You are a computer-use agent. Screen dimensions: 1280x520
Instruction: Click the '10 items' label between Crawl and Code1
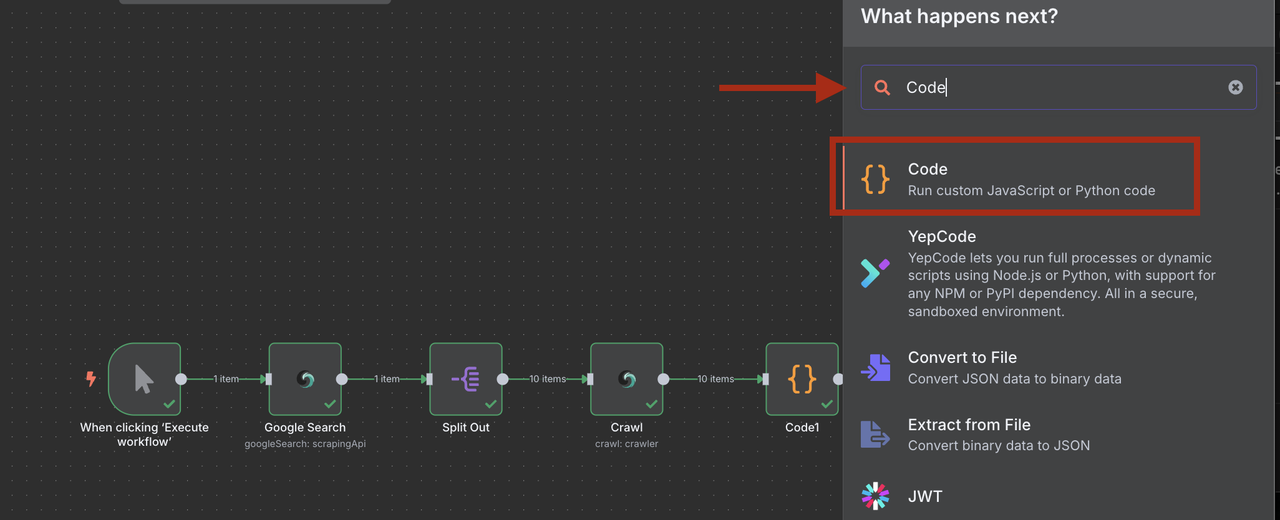pos(715,379)
